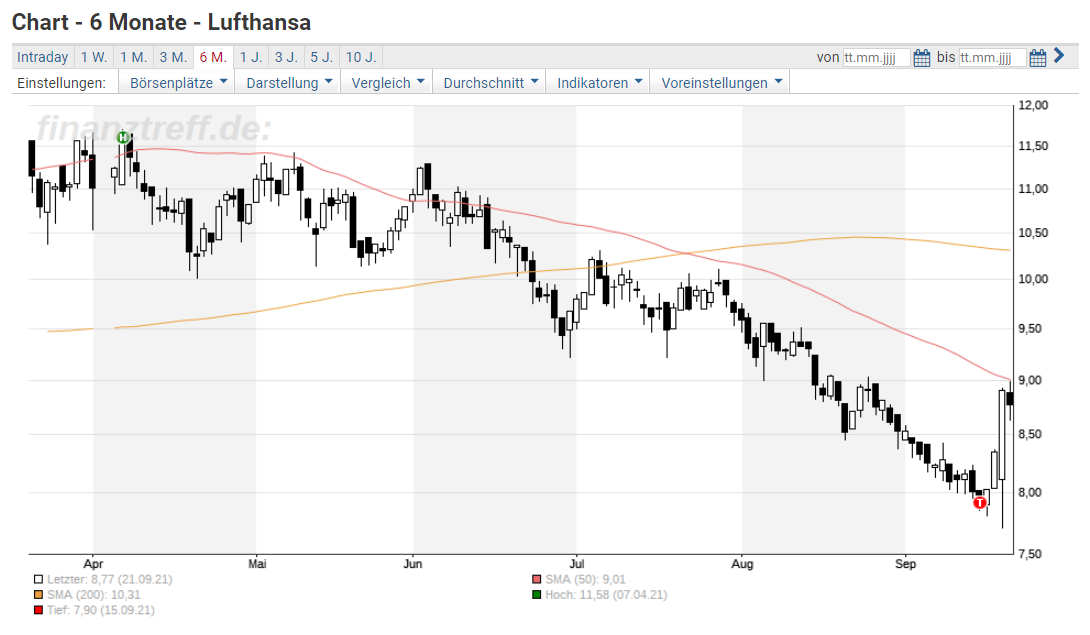Switch to the Intraday tab

(x=42, y=57)
